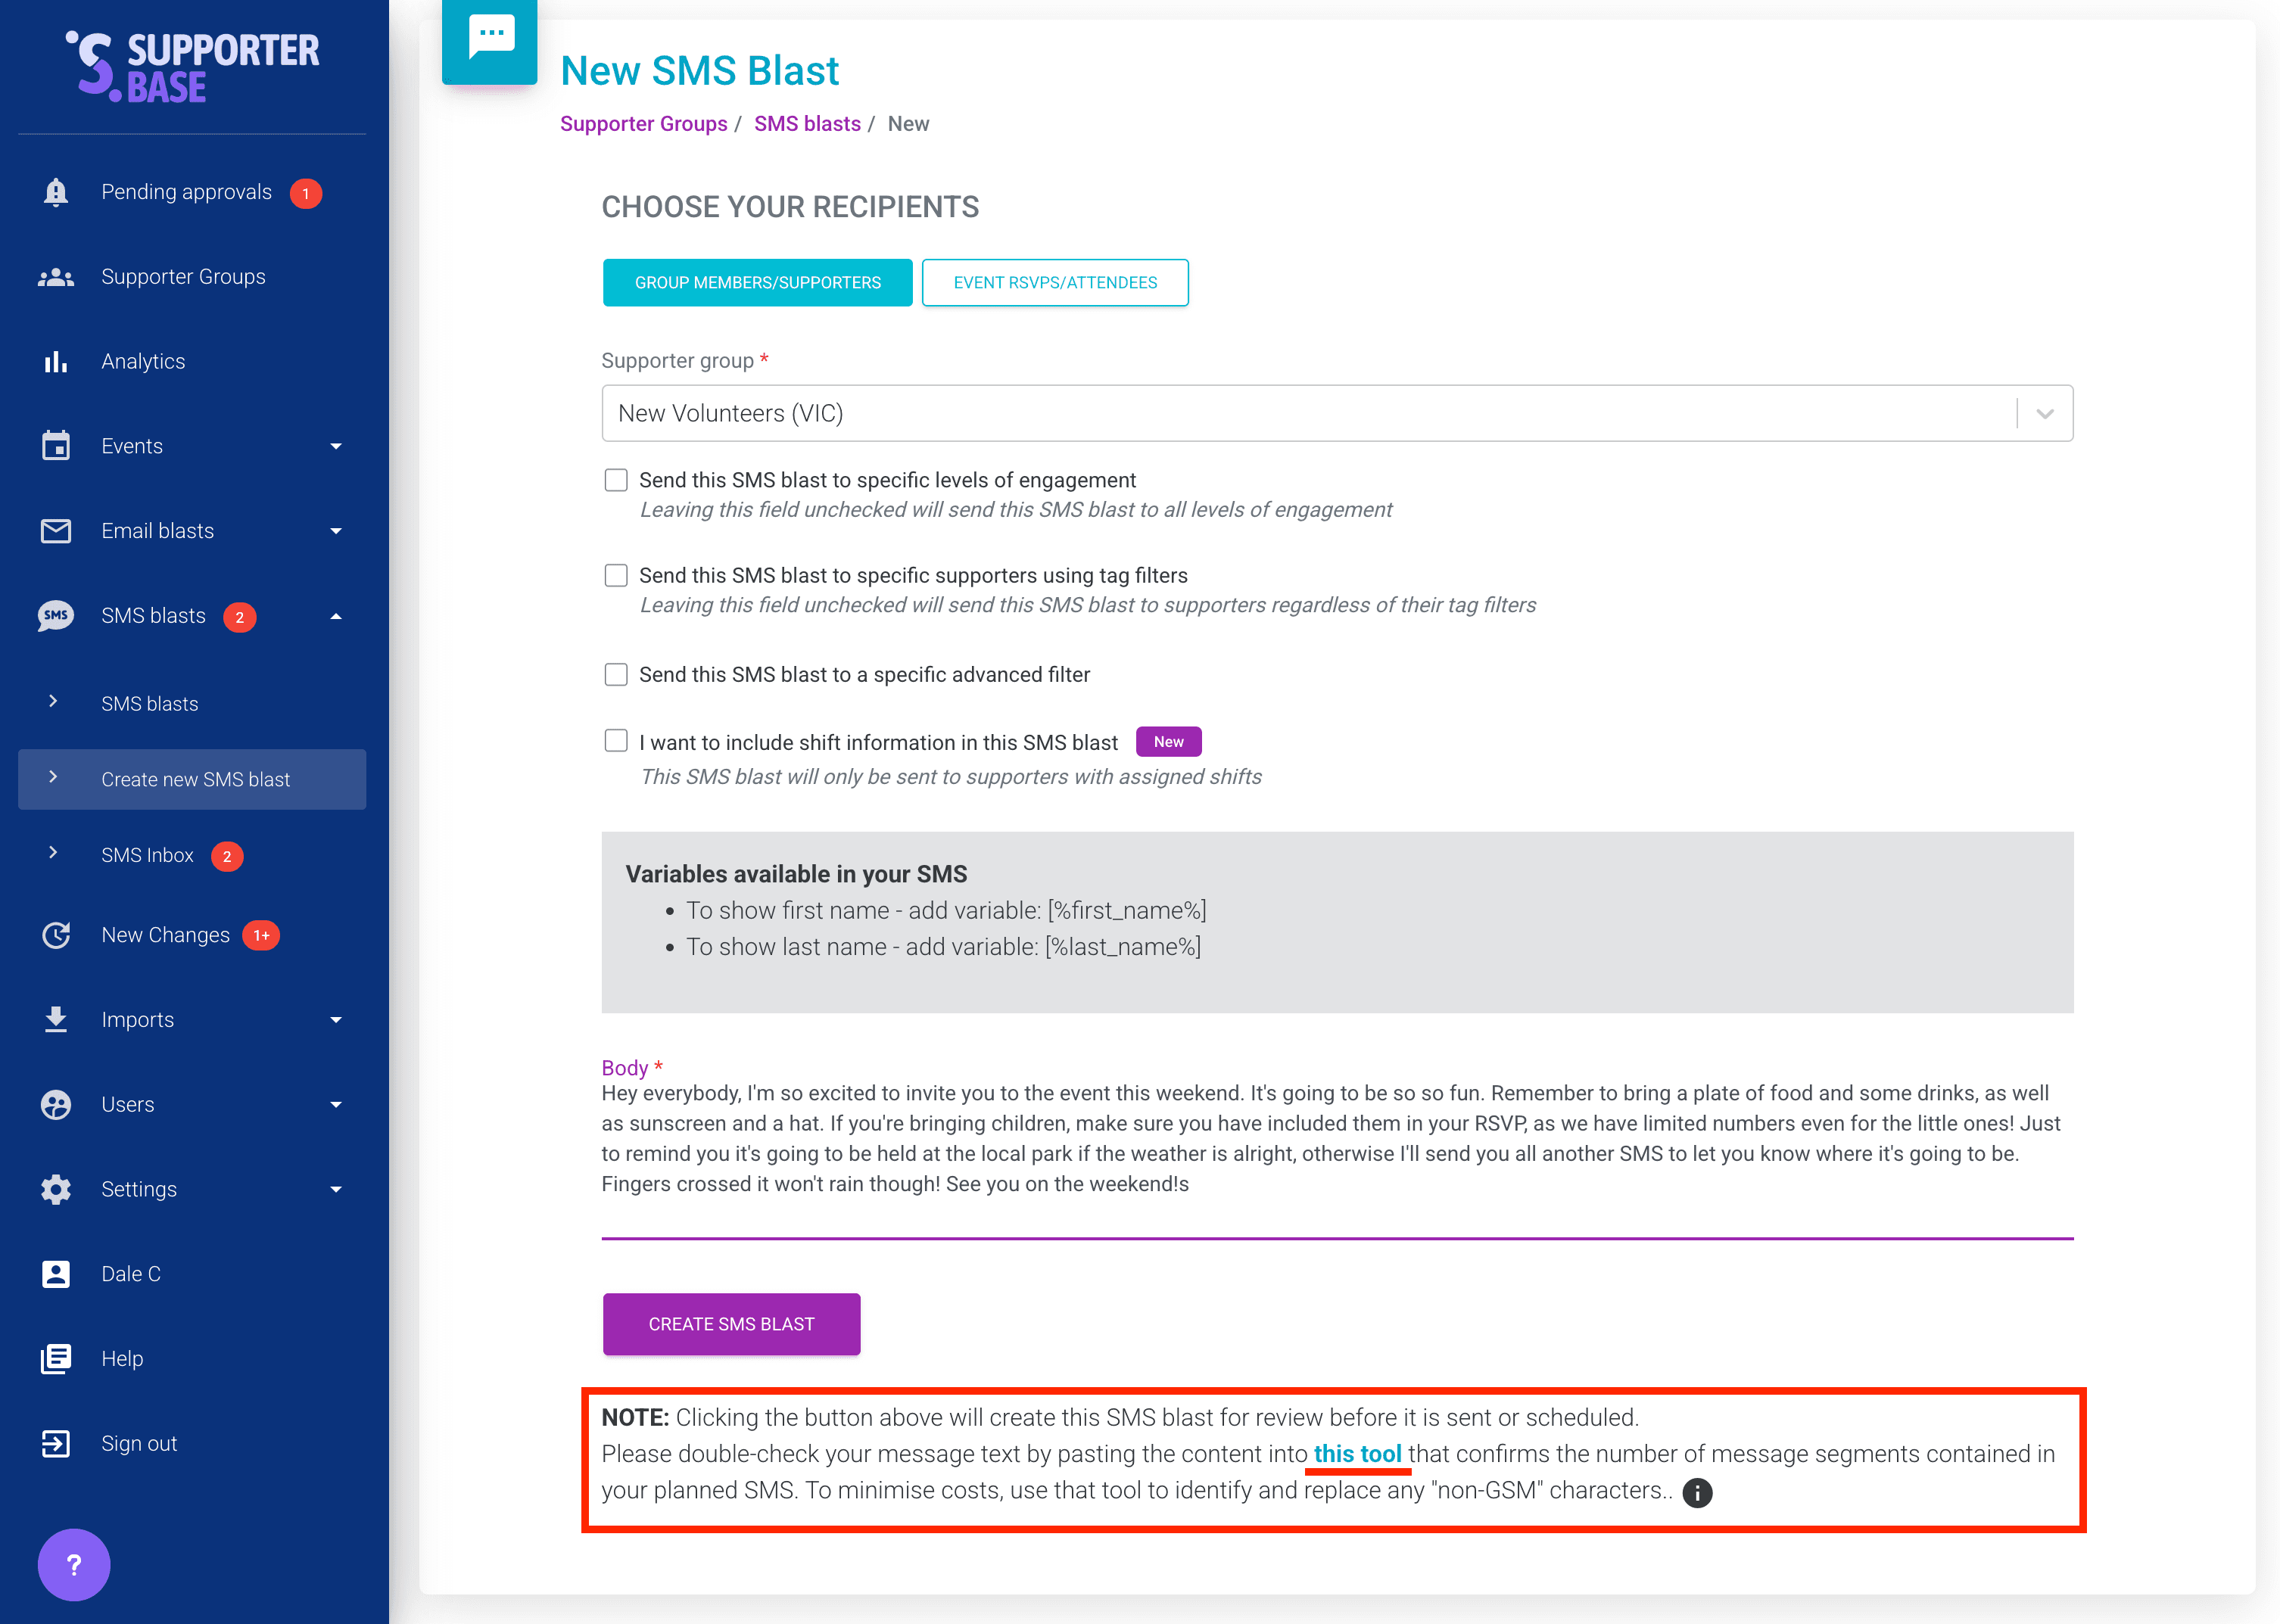The width and height of the screenshot is (2280, 1624).
Task: Expand the Events sidebar menu arrow
Action: 336,446
